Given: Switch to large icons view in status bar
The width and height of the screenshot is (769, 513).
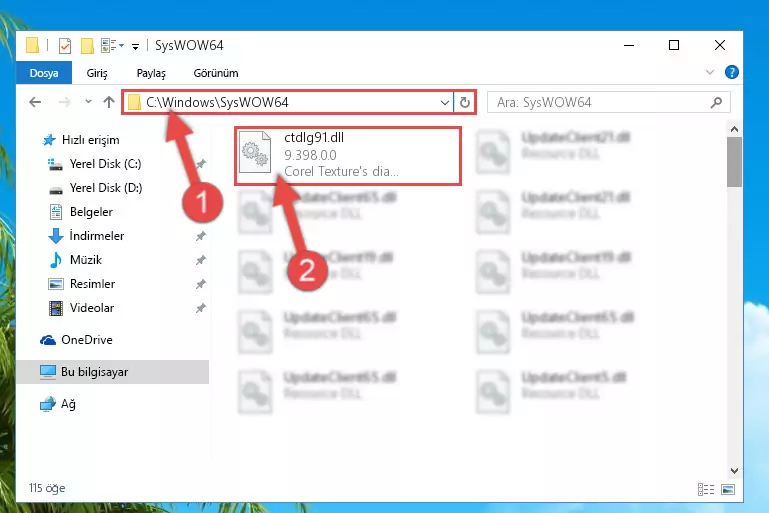Looking at the screenshot, I should 728,489.
